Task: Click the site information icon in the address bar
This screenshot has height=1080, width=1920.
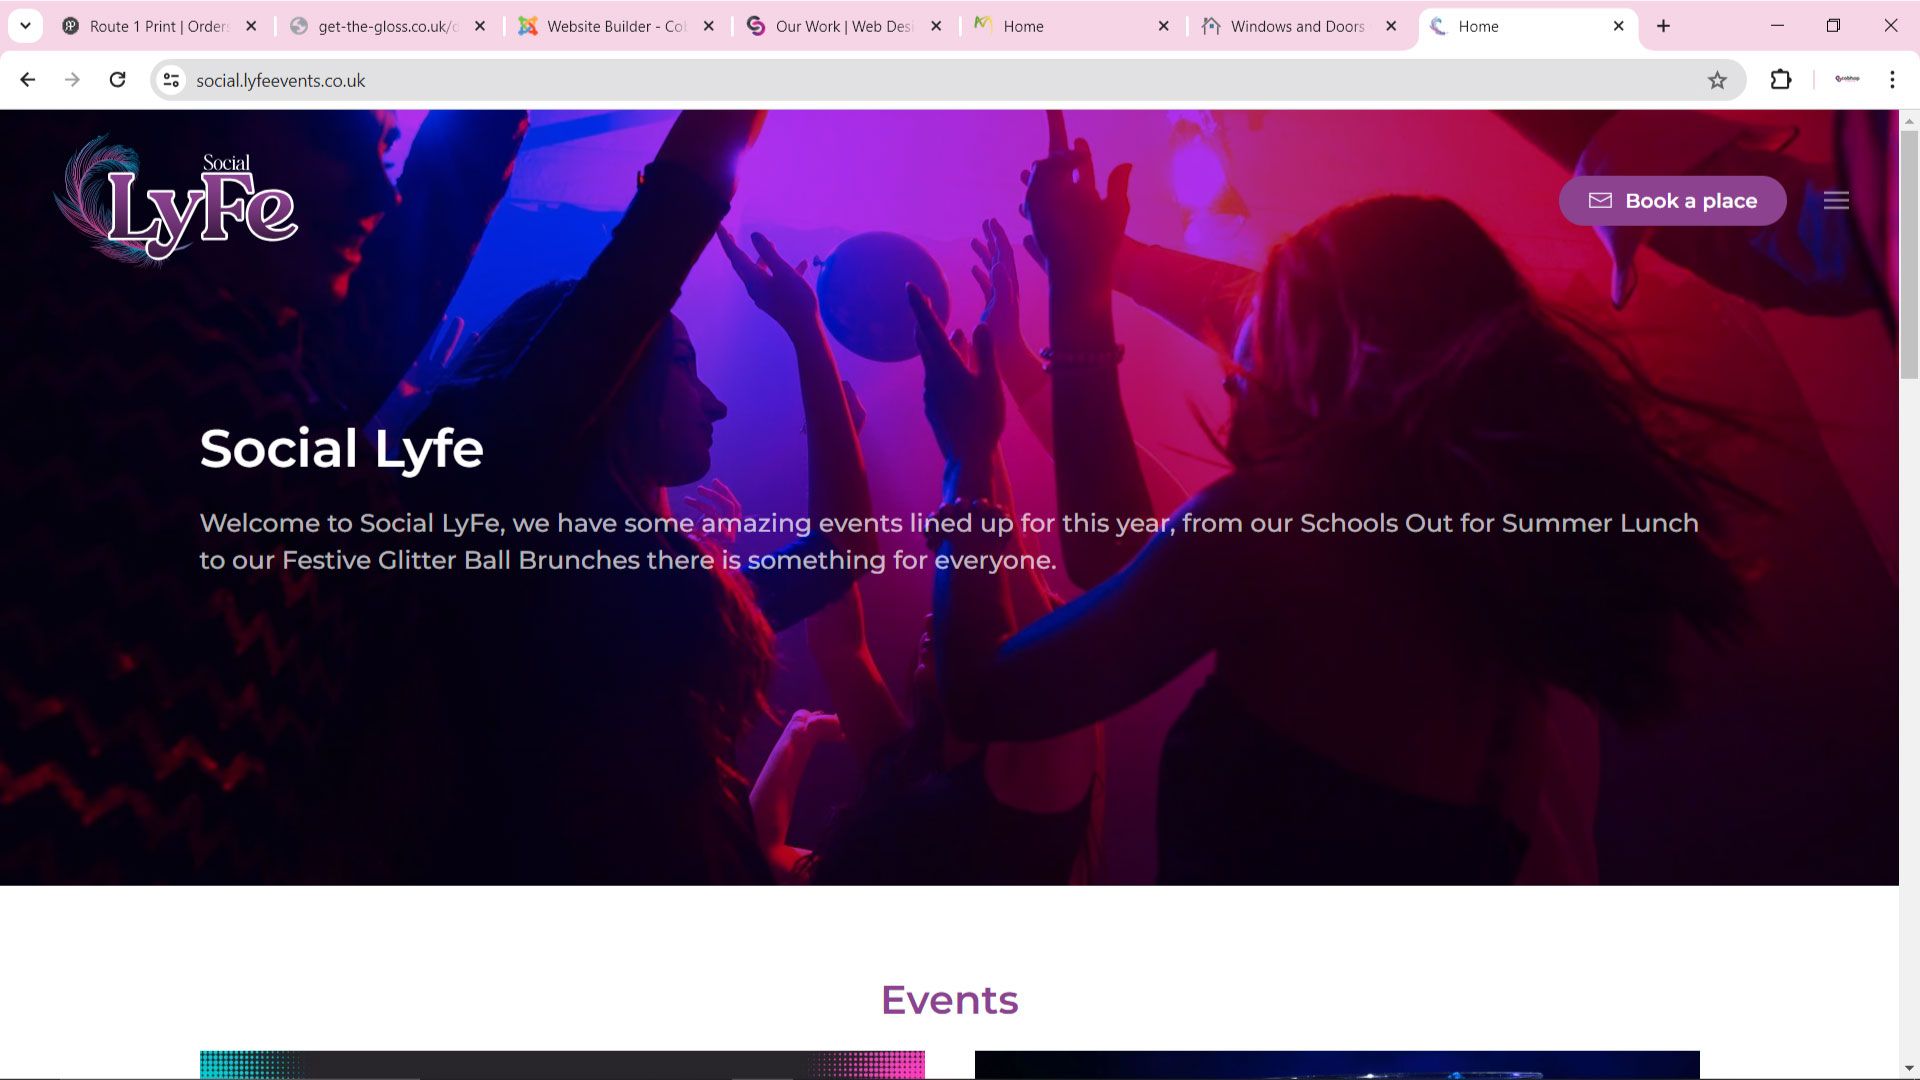Action: point(170,80)
